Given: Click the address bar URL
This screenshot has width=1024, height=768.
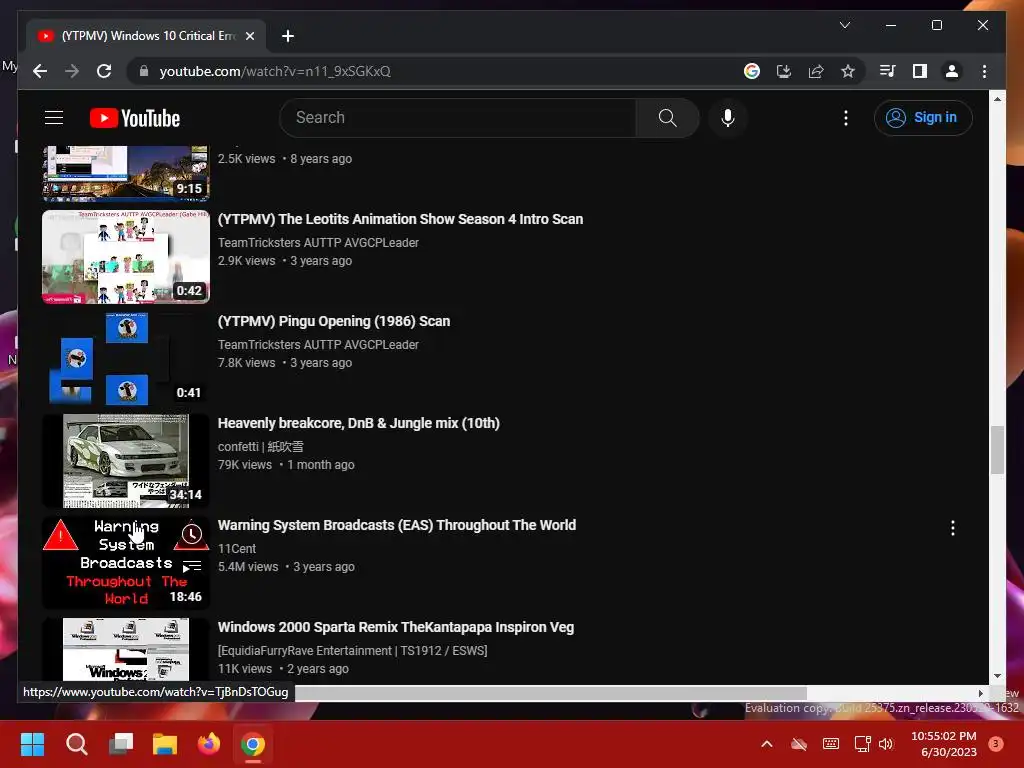Looking at the screenshot, I should coord(275,71).
